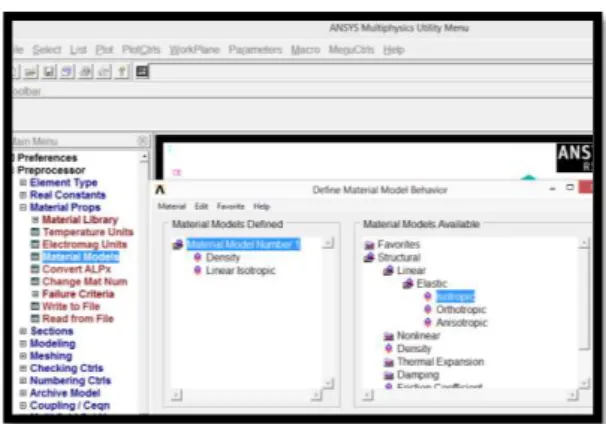Click the black icon beside command input

tap(142, 72)
